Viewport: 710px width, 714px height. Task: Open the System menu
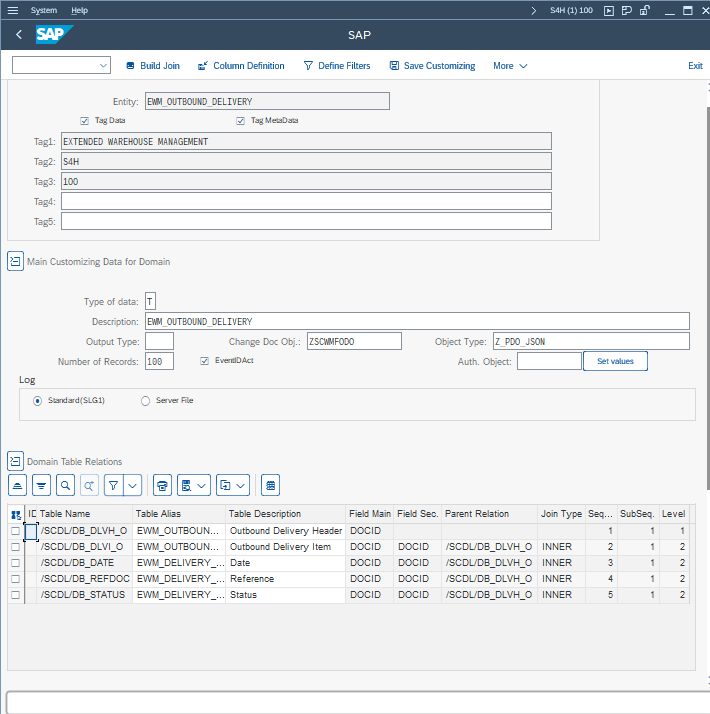44,10
